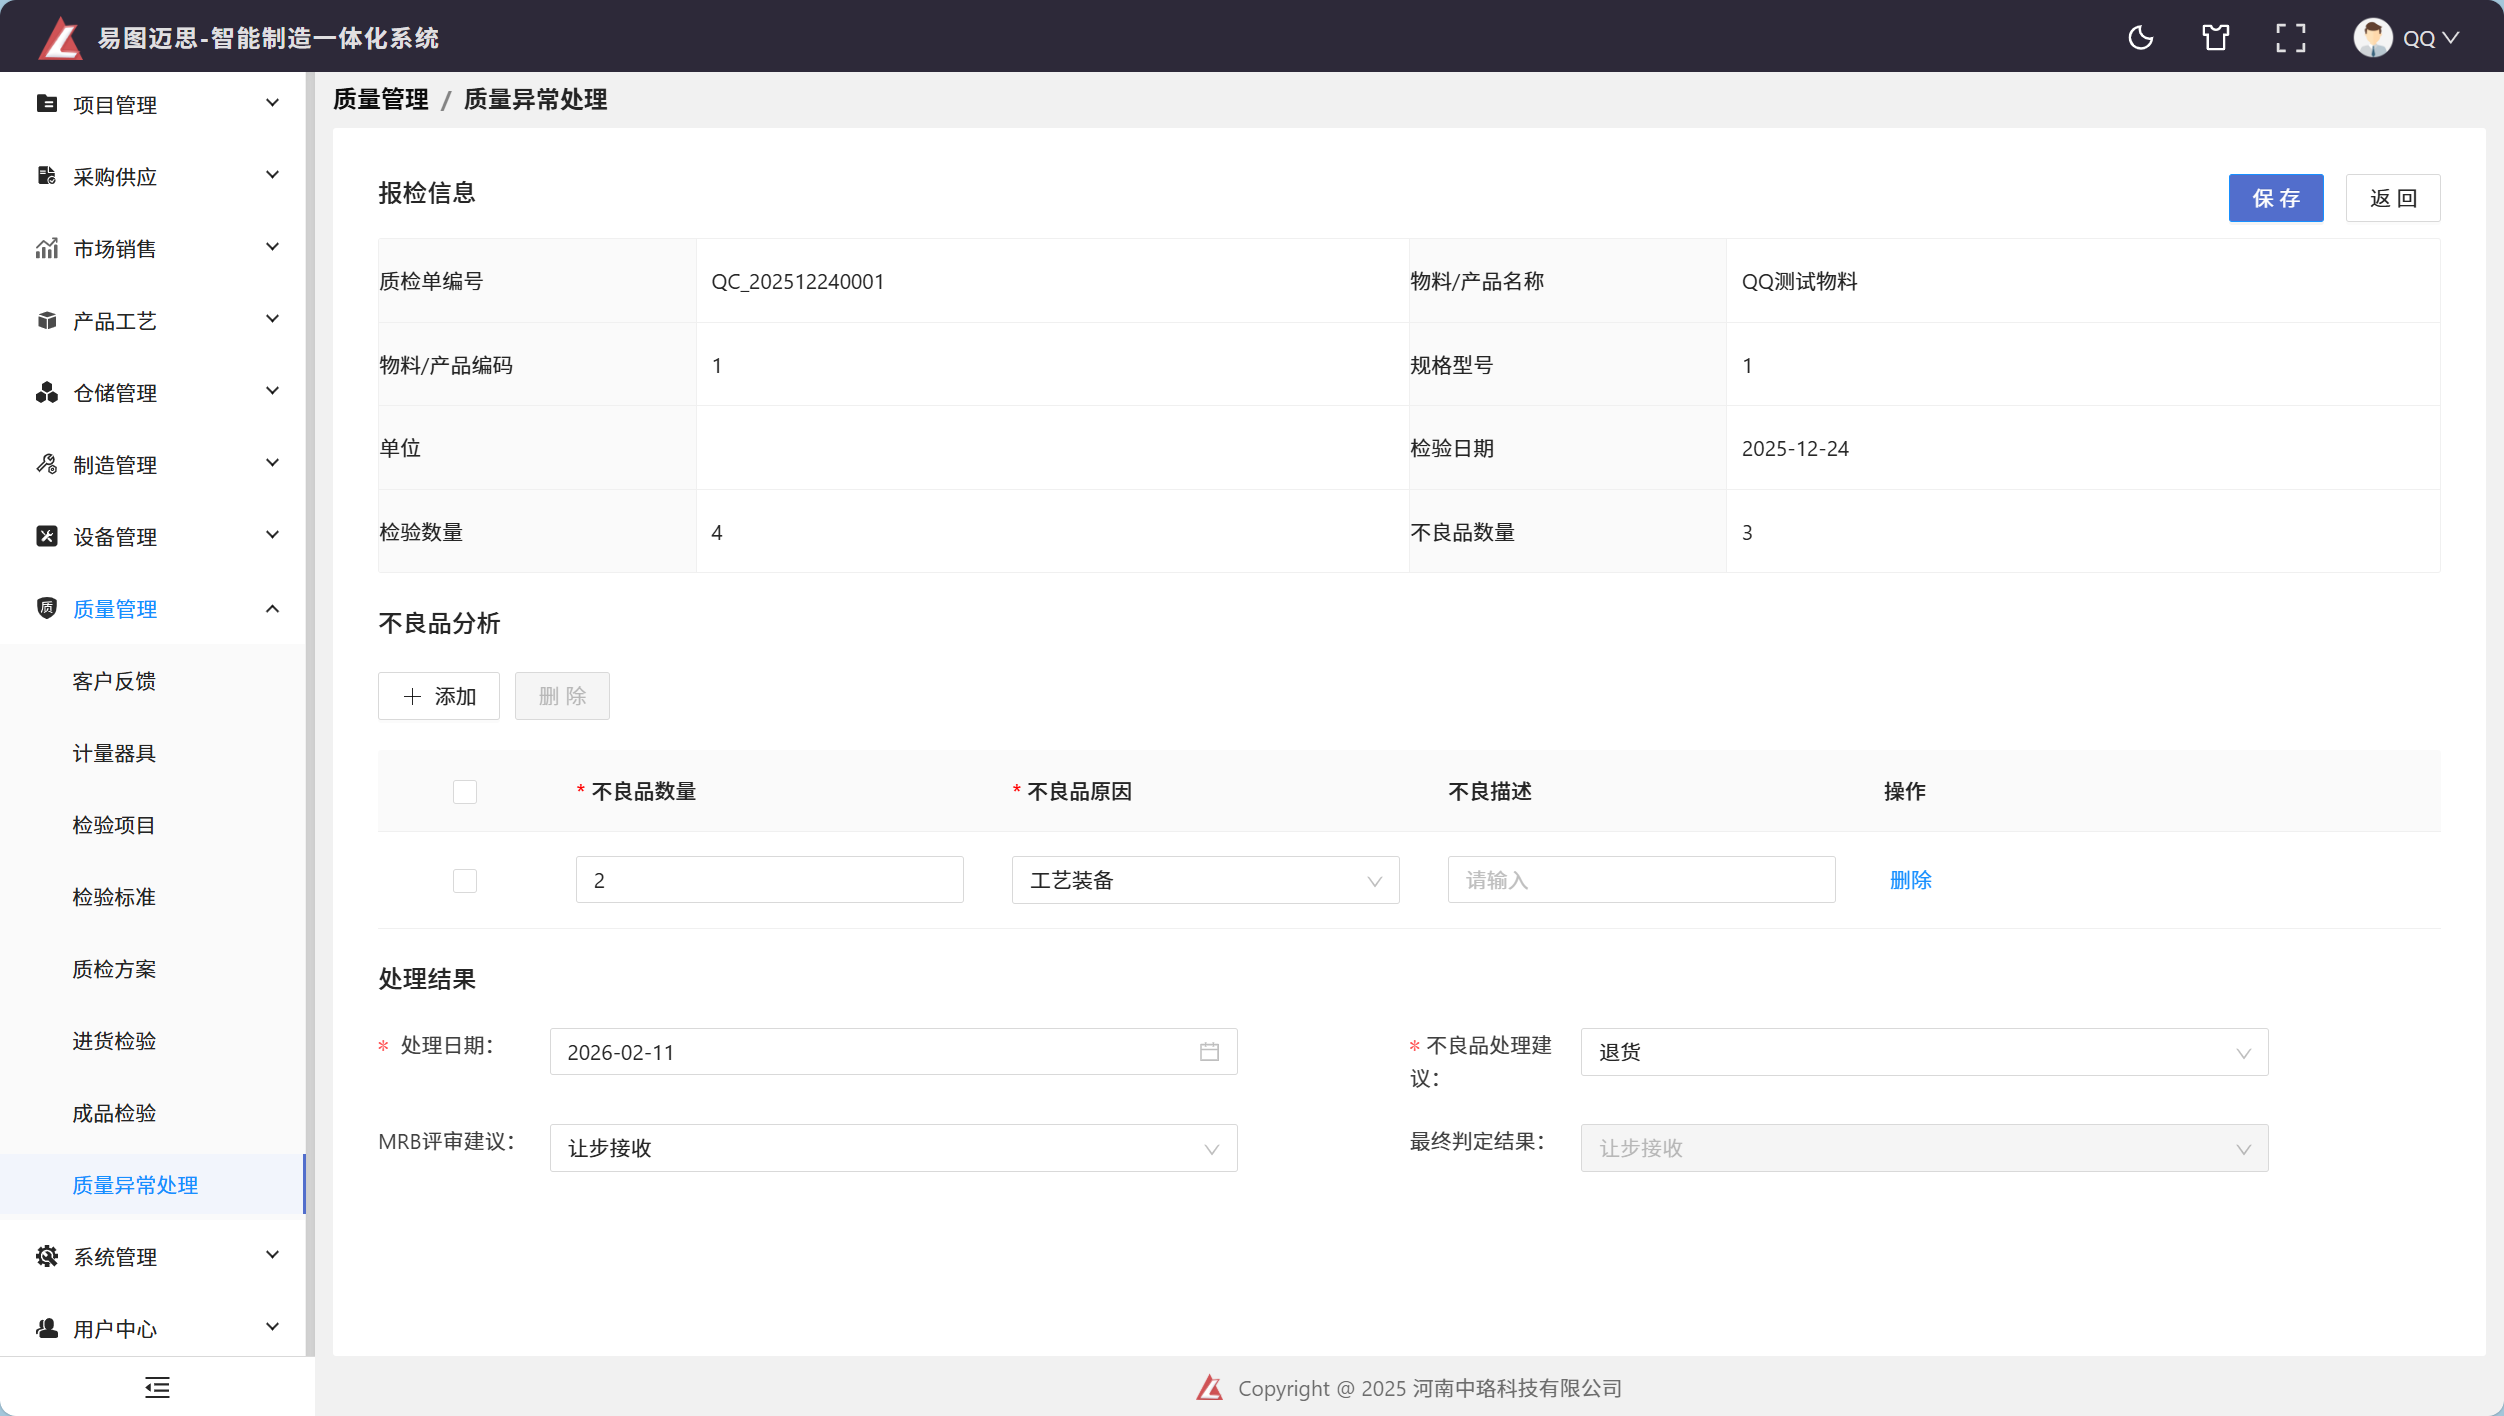Click the 仓储管理 sidebar icon

point(46,392)
